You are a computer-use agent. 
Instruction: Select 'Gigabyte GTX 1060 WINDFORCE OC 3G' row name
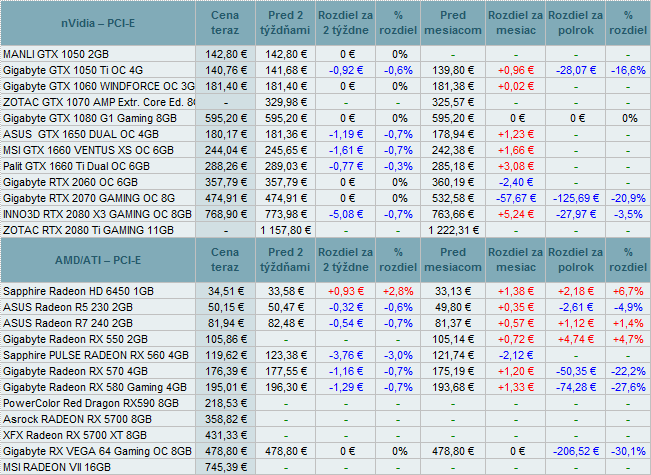99,86
